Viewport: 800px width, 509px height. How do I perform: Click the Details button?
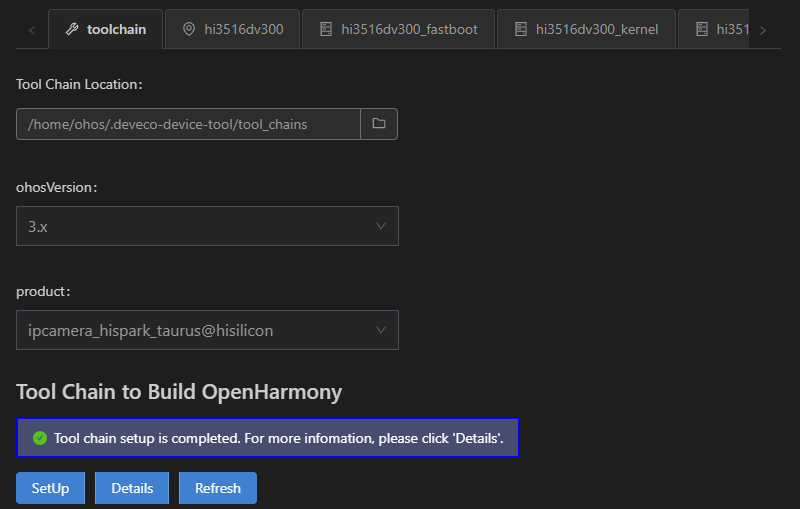pyautogui.click(x=132, y=488)
